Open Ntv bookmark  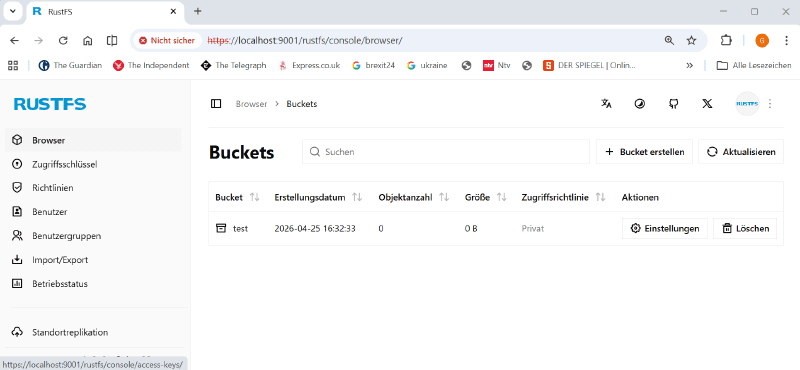[x=497, y=65]
